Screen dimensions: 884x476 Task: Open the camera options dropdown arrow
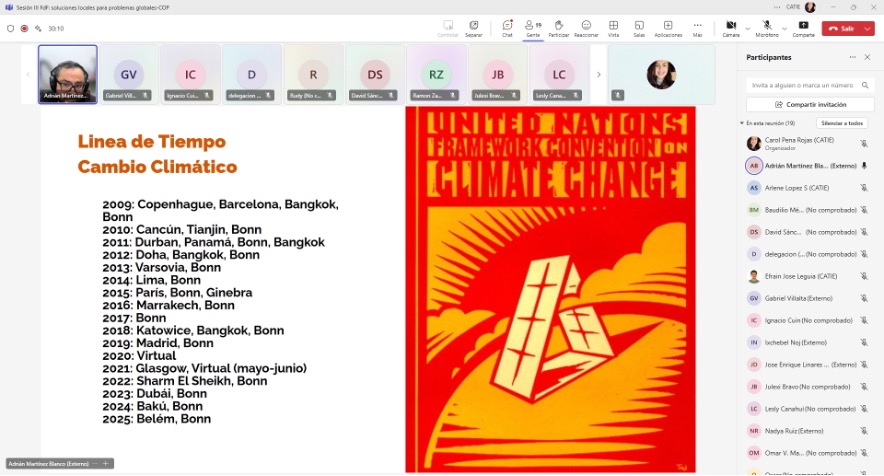748,28
